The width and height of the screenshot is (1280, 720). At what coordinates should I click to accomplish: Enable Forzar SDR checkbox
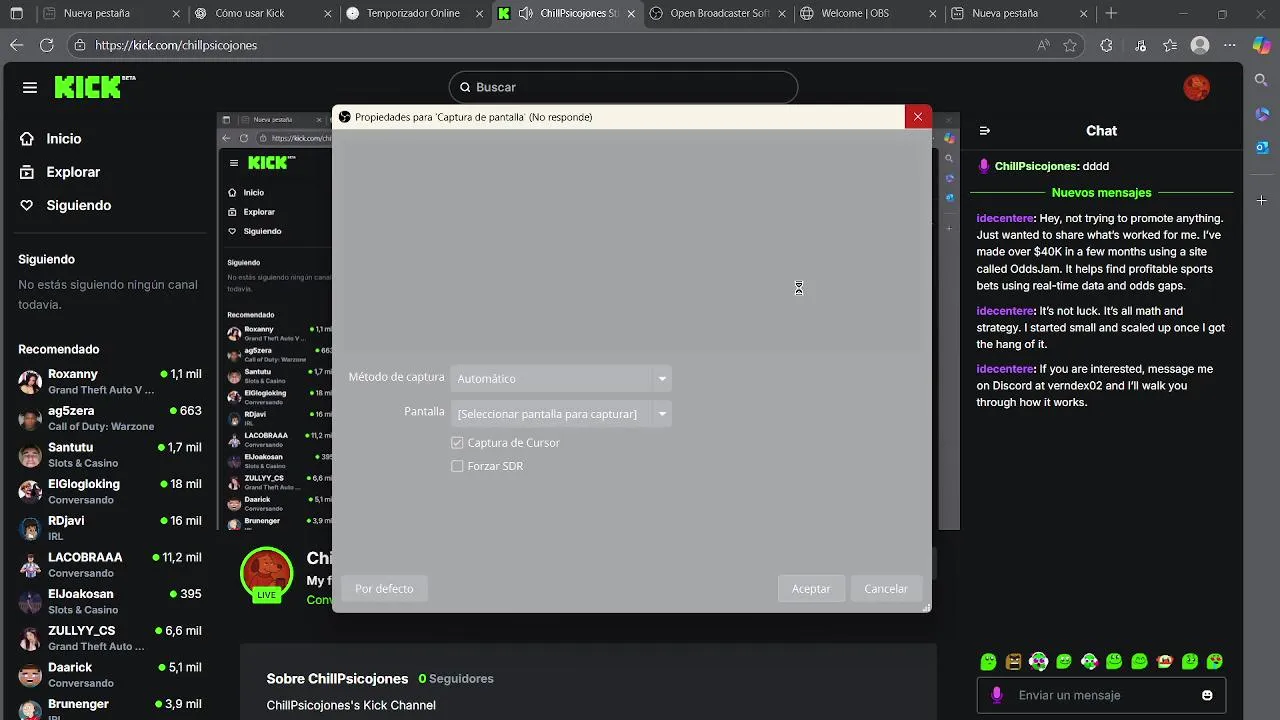(x=457, y=466)
